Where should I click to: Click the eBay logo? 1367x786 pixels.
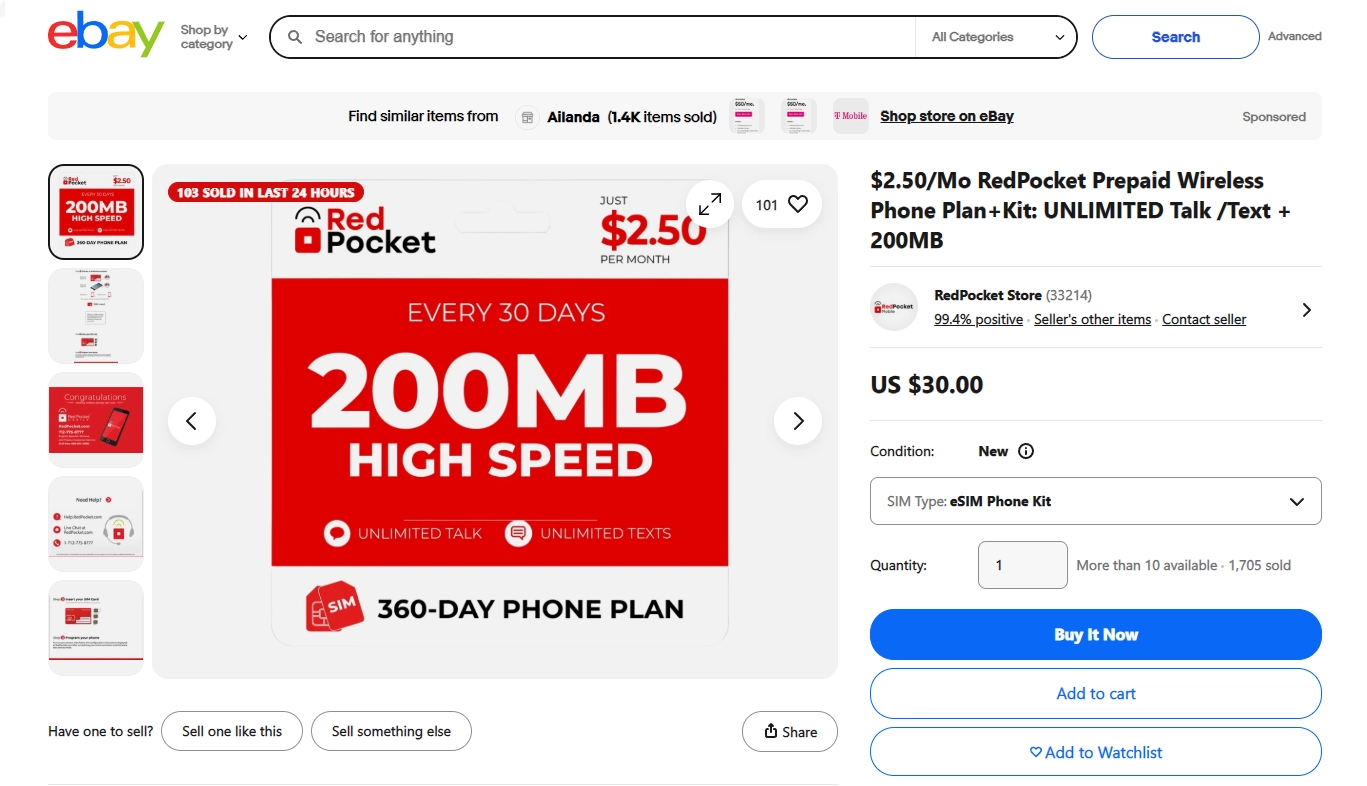click(105, 36)
